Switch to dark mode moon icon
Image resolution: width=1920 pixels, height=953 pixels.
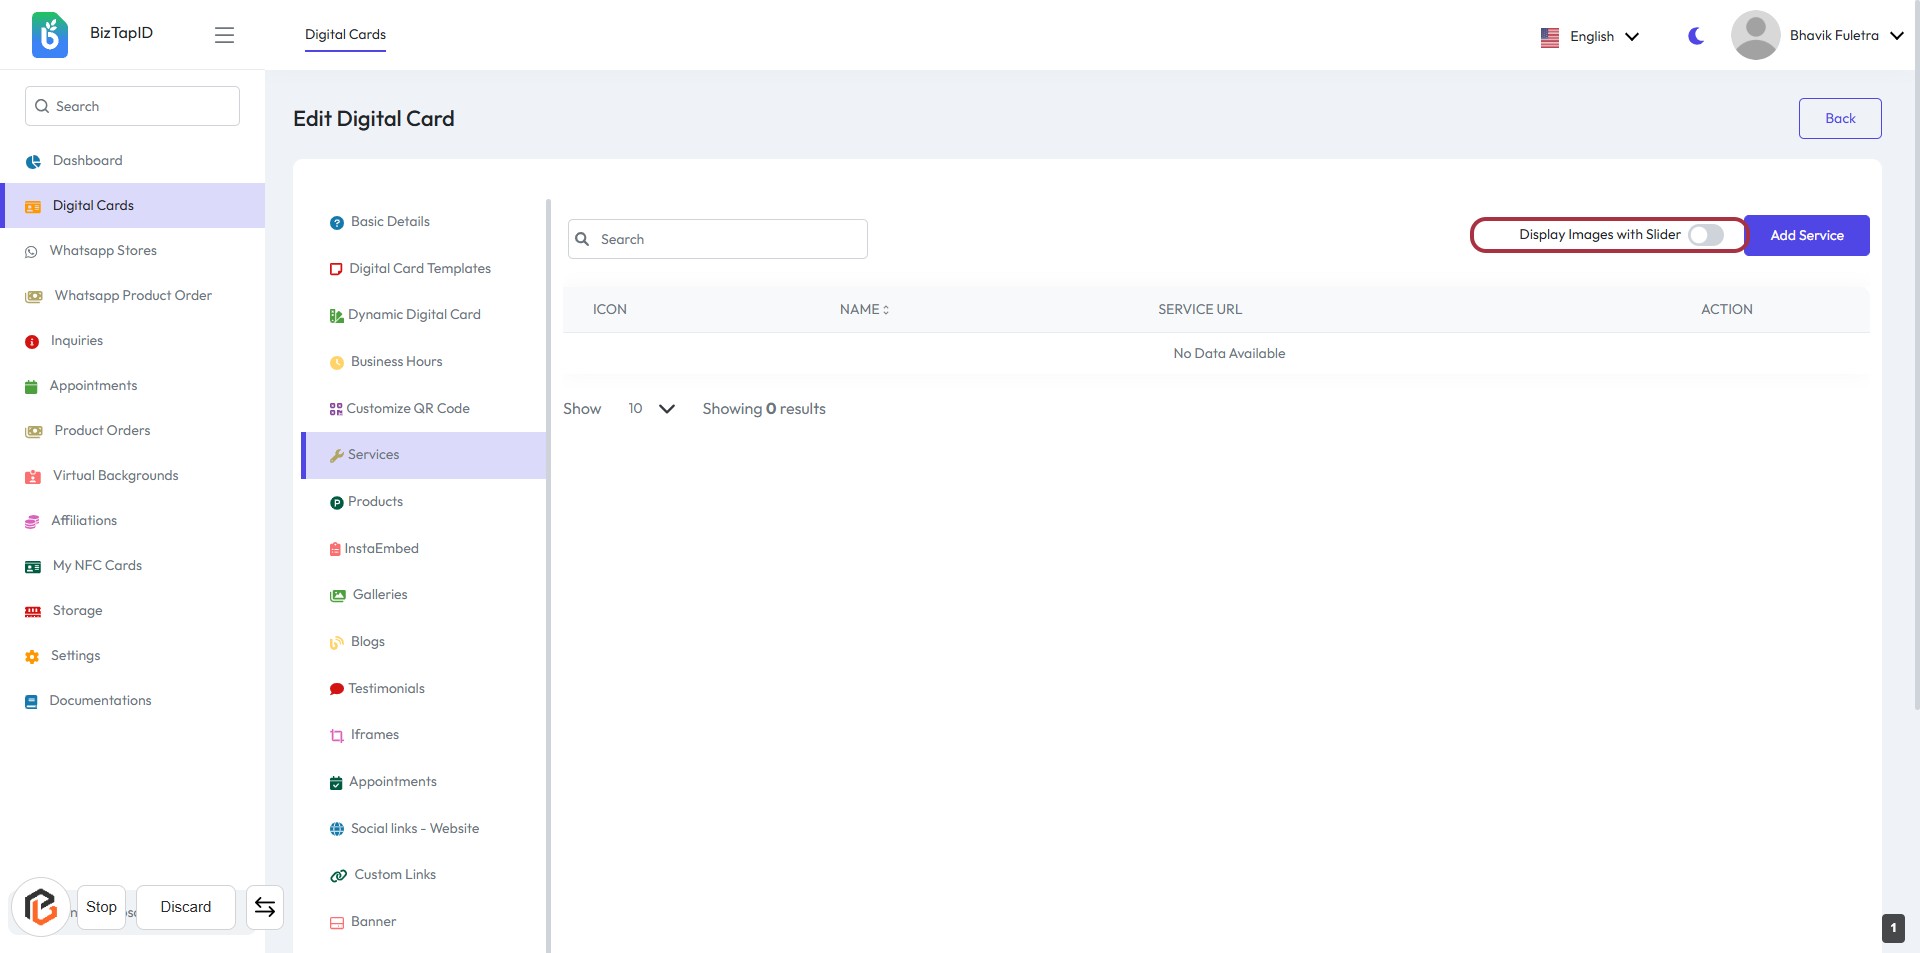tap(1696, 36)
